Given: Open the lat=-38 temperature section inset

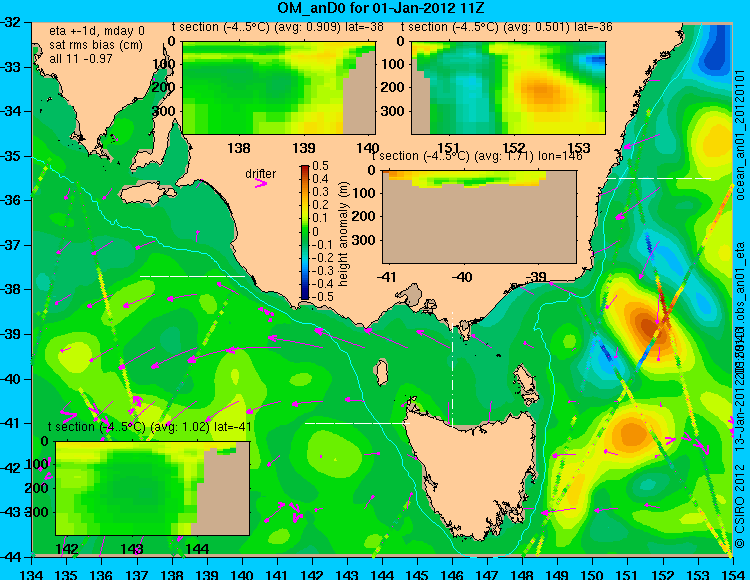Looking at the screenshot, I should (x=279, y=88).
